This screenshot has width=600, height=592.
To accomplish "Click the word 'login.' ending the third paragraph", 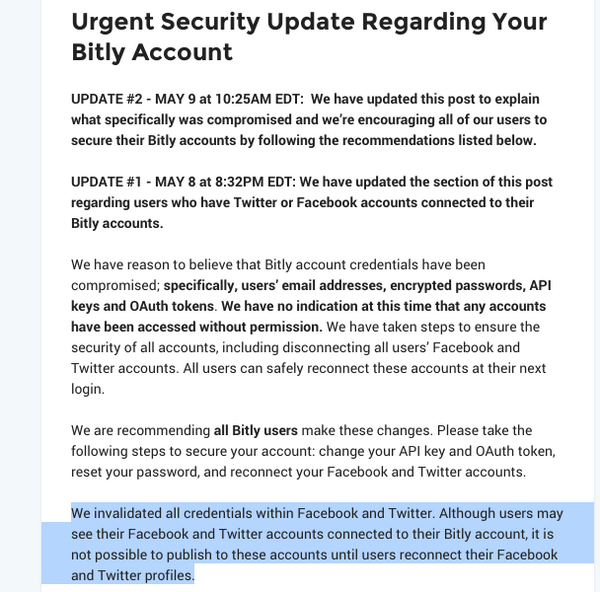I will click(x=88, y=389).
